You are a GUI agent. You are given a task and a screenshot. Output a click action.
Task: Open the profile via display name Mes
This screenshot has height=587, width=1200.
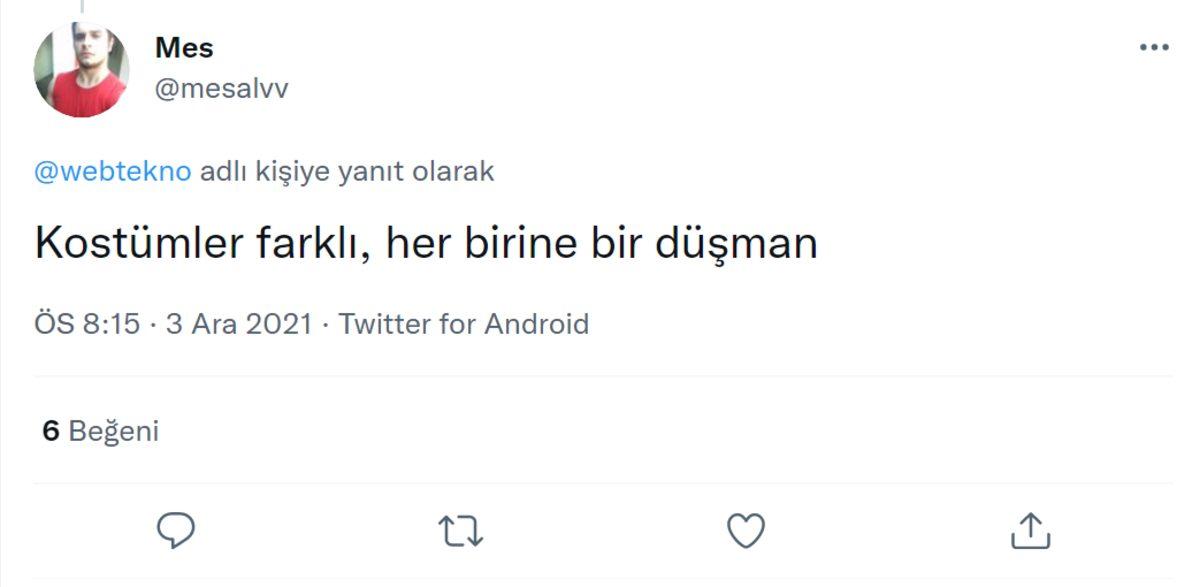click(x=184, y=47)
